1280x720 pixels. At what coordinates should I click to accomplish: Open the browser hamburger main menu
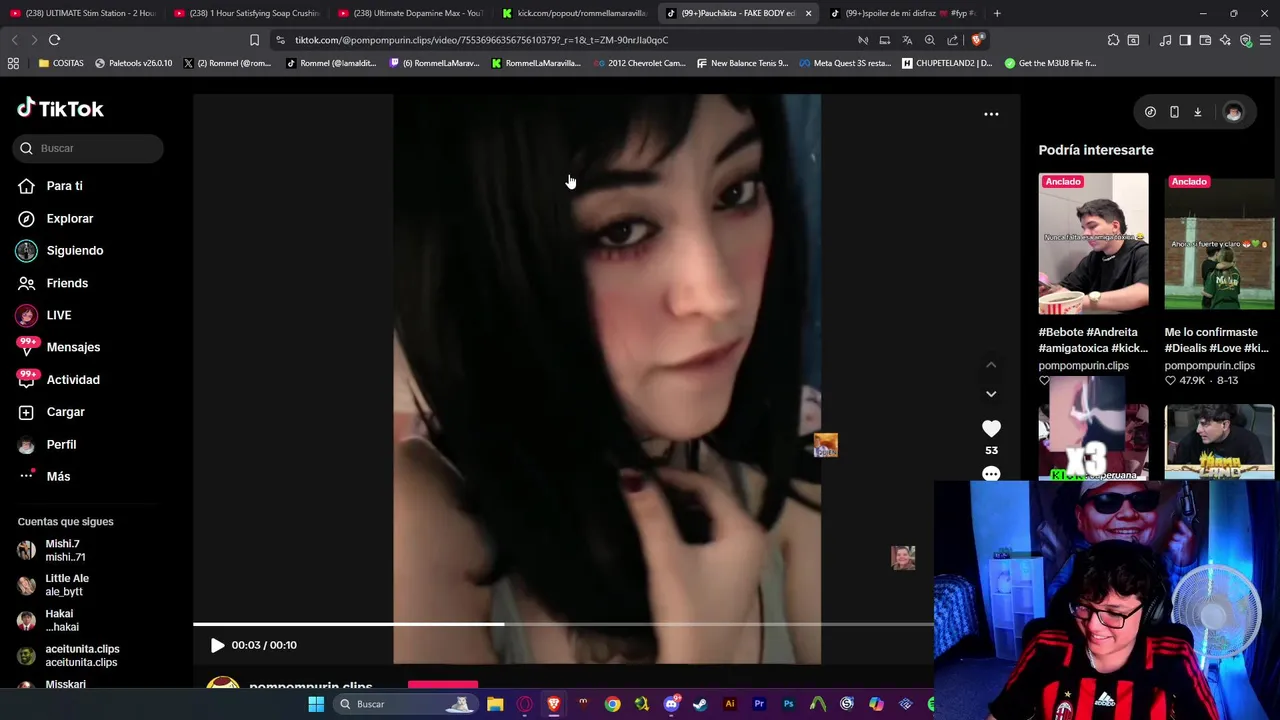tap(1266, 40)
